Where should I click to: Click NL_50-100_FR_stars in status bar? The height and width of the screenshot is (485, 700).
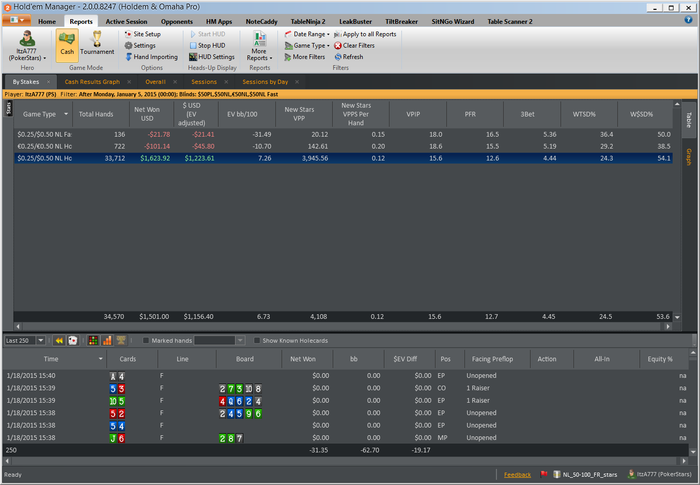tap(585, 475)
